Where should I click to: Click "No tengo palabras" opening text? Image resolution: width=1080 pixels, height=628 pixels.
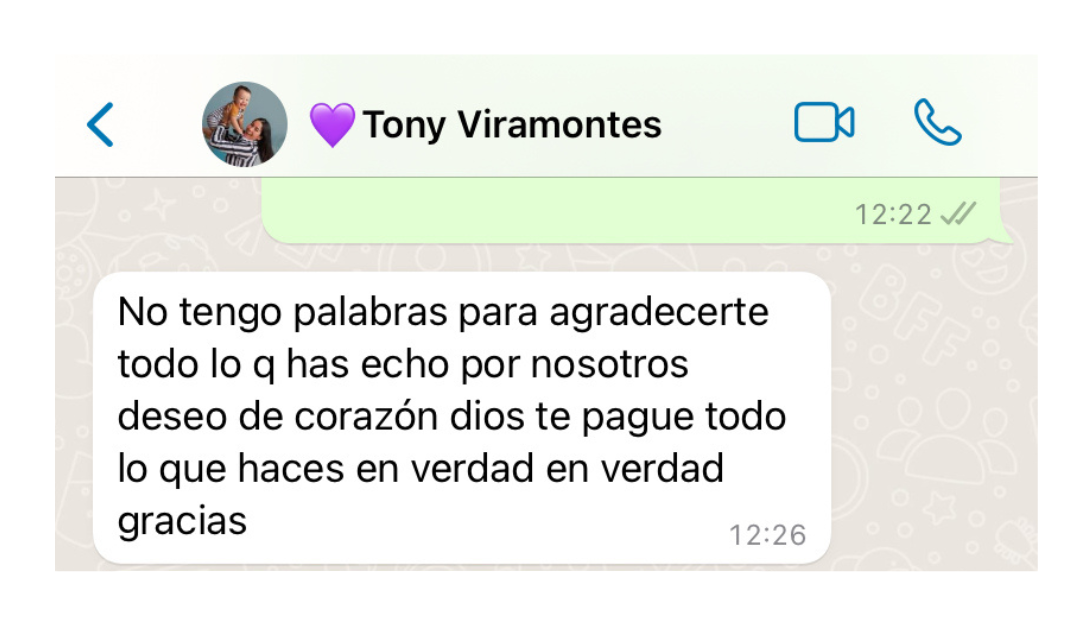(x=282, y=313)
